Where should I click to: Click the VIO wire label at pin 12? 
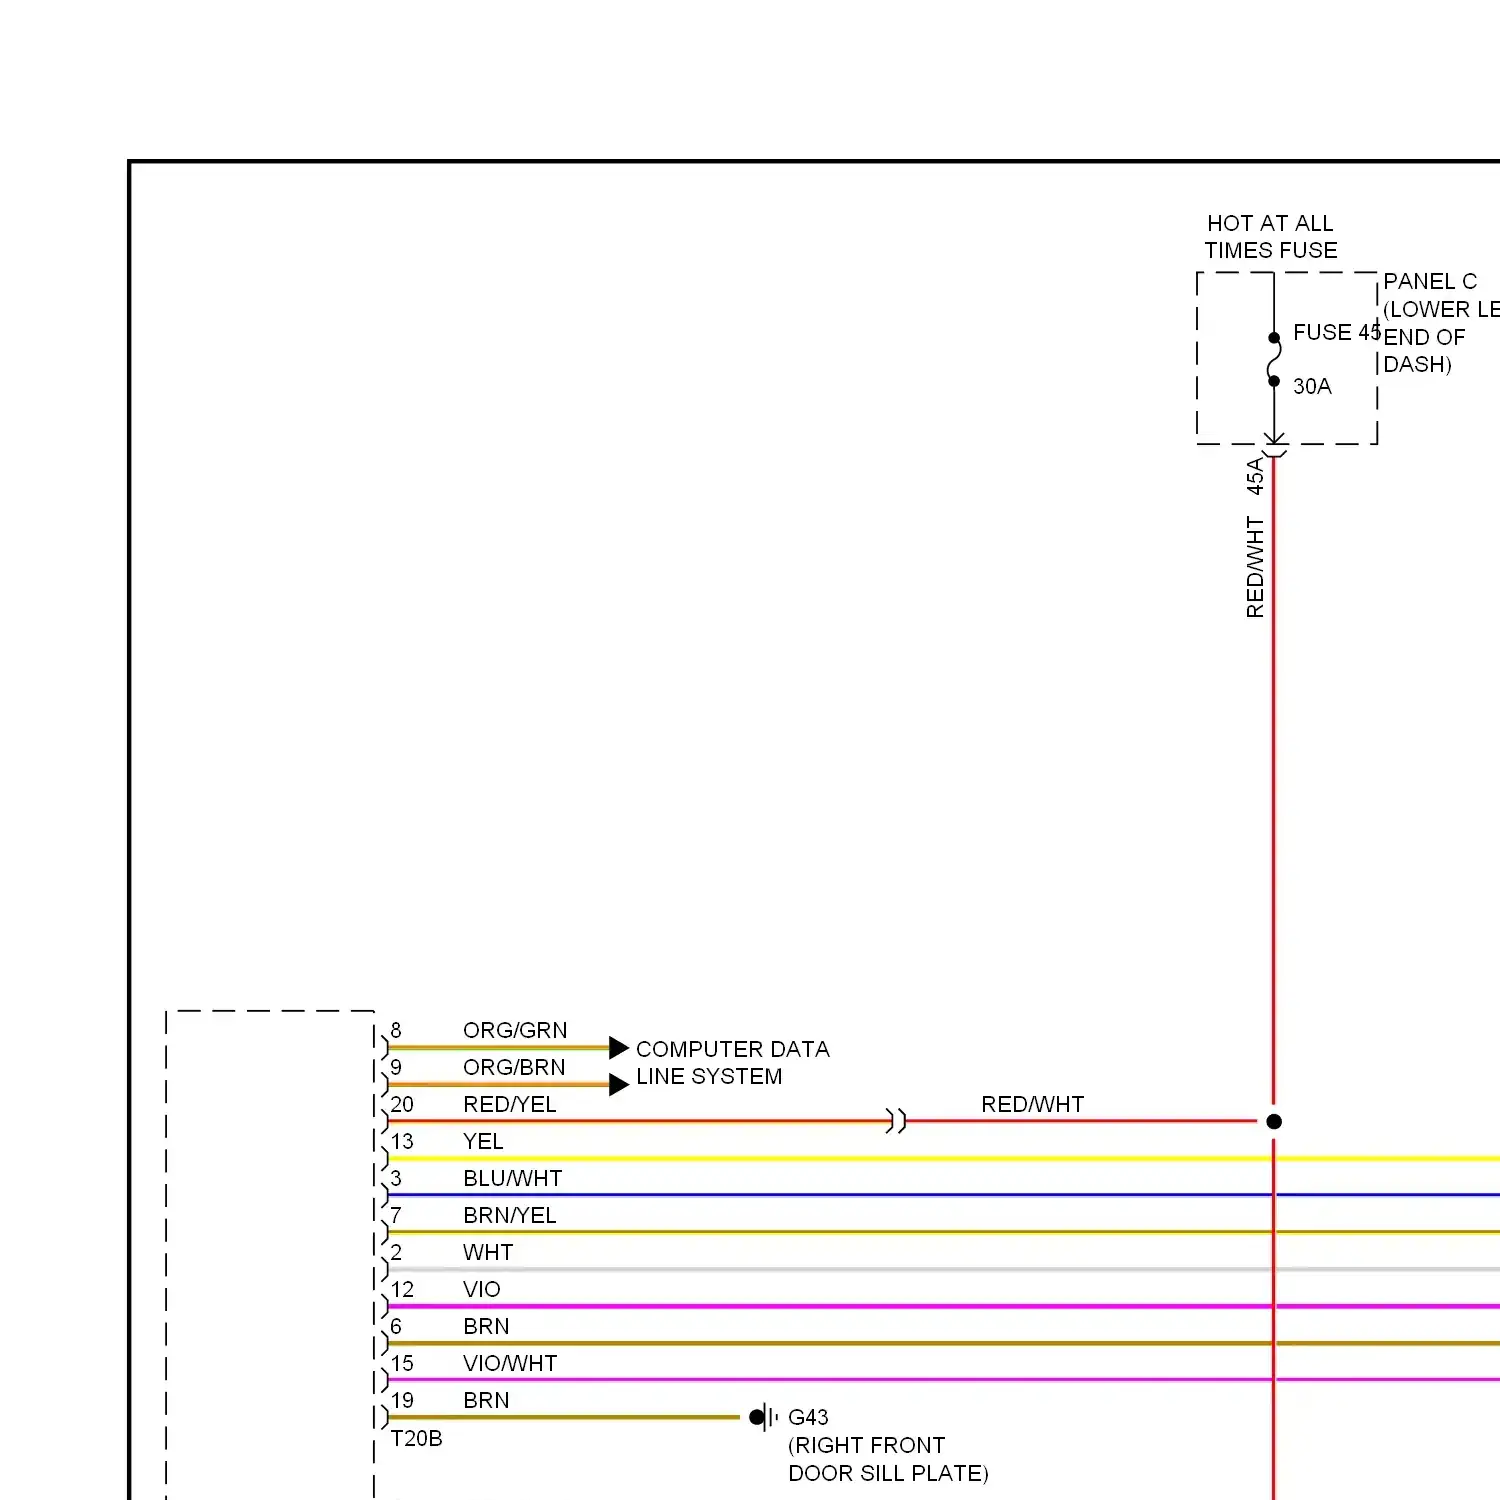click(481, 1289)
